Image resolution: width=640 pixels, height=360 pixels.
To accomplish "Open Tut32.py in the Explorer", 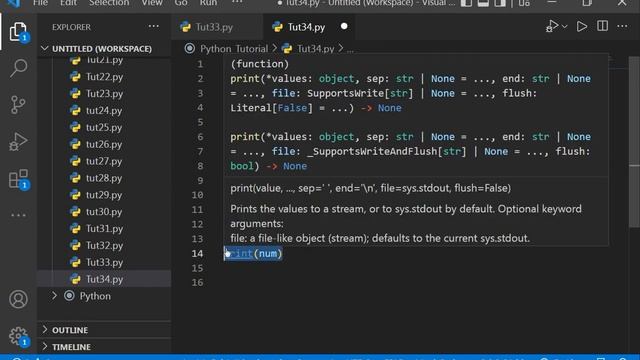I will point(104,245).
